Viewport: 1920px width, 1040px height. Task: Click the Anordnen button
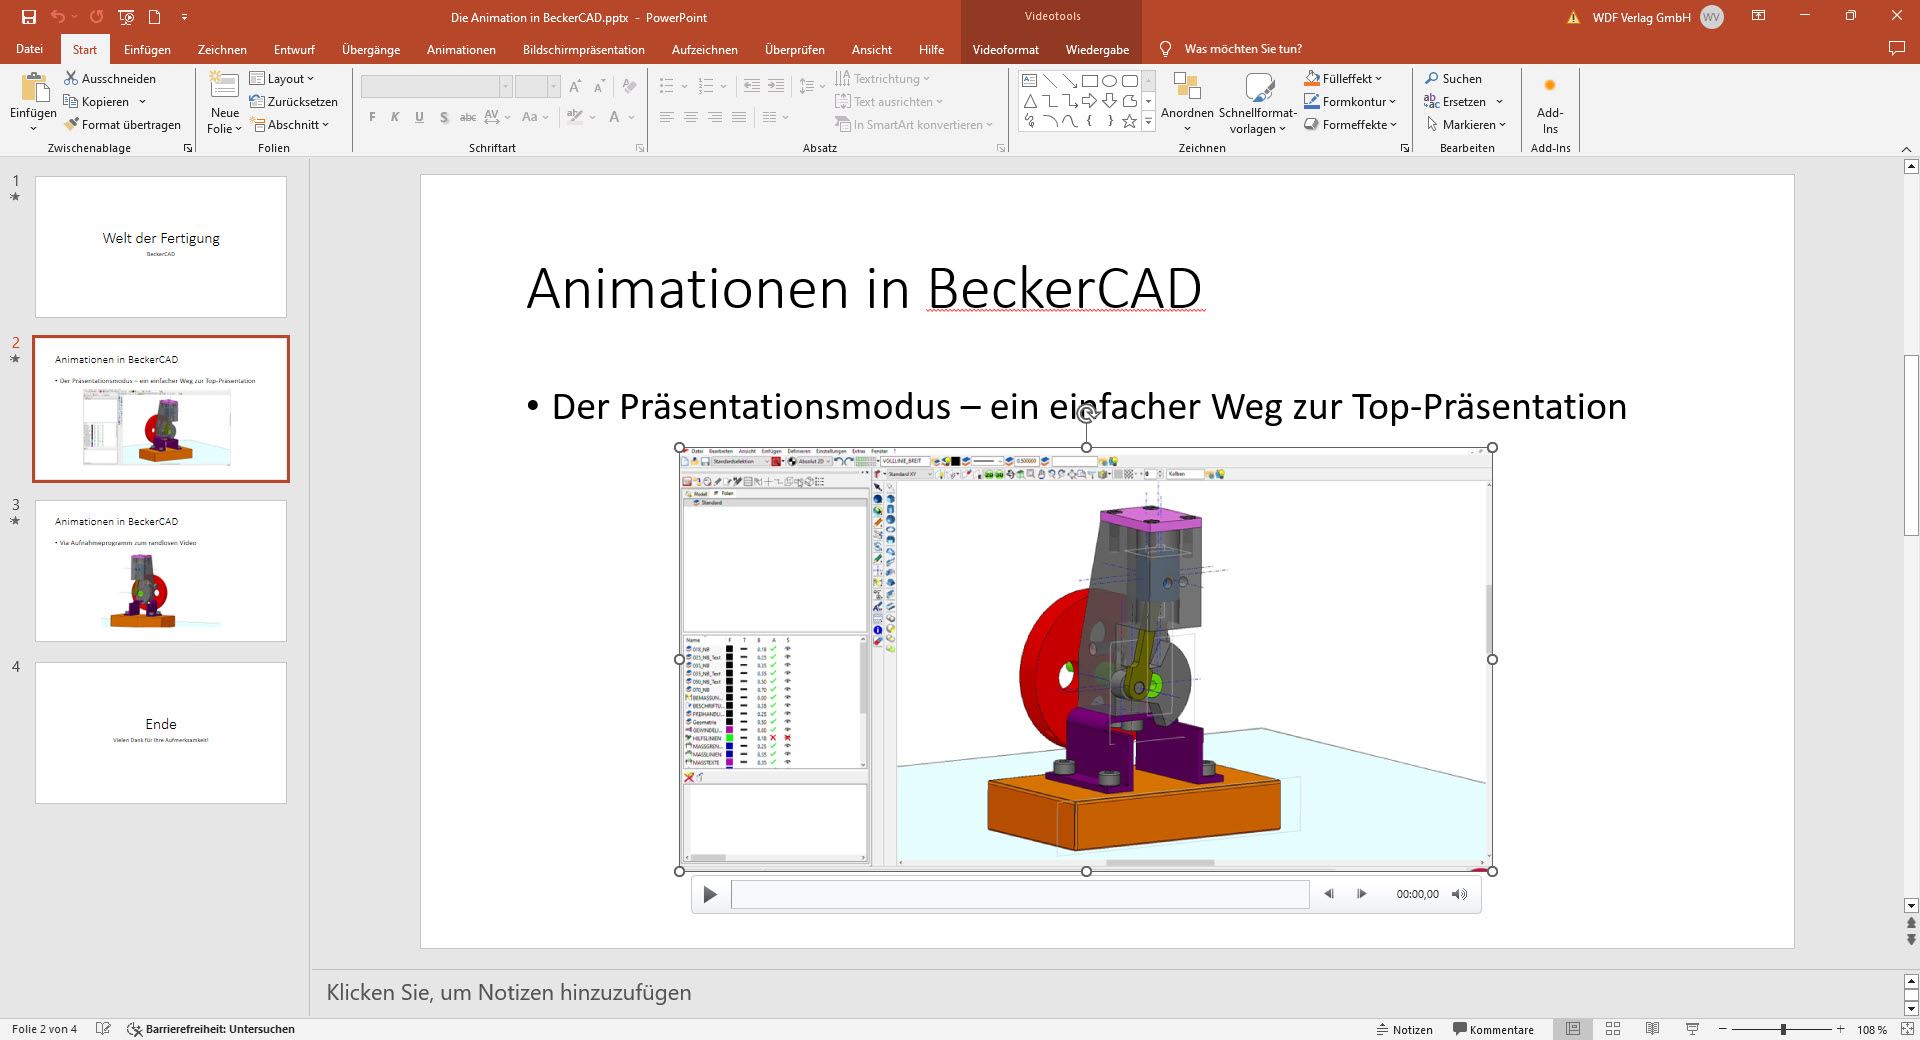point(1187,103)
